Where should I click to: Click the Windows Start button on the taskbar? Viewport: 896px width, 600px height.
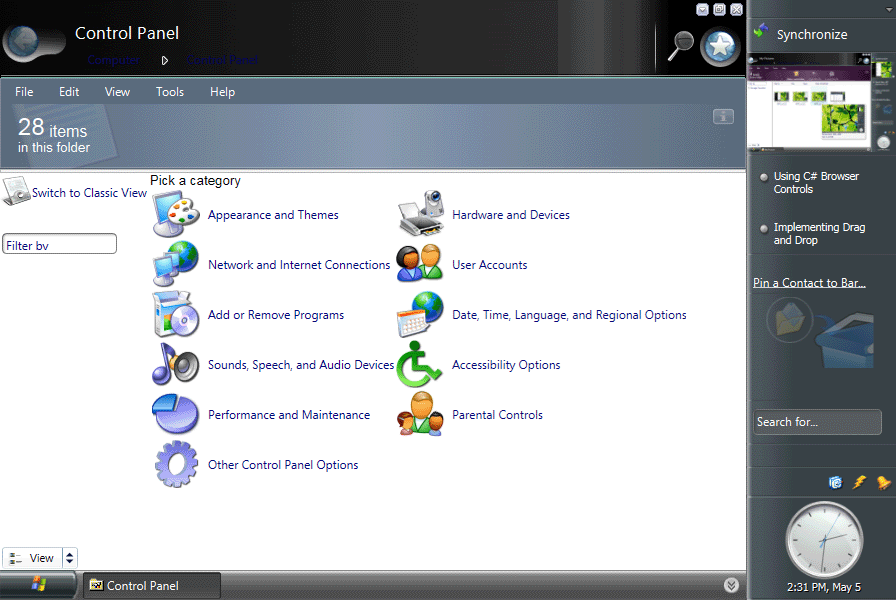[x=38, y=585]
